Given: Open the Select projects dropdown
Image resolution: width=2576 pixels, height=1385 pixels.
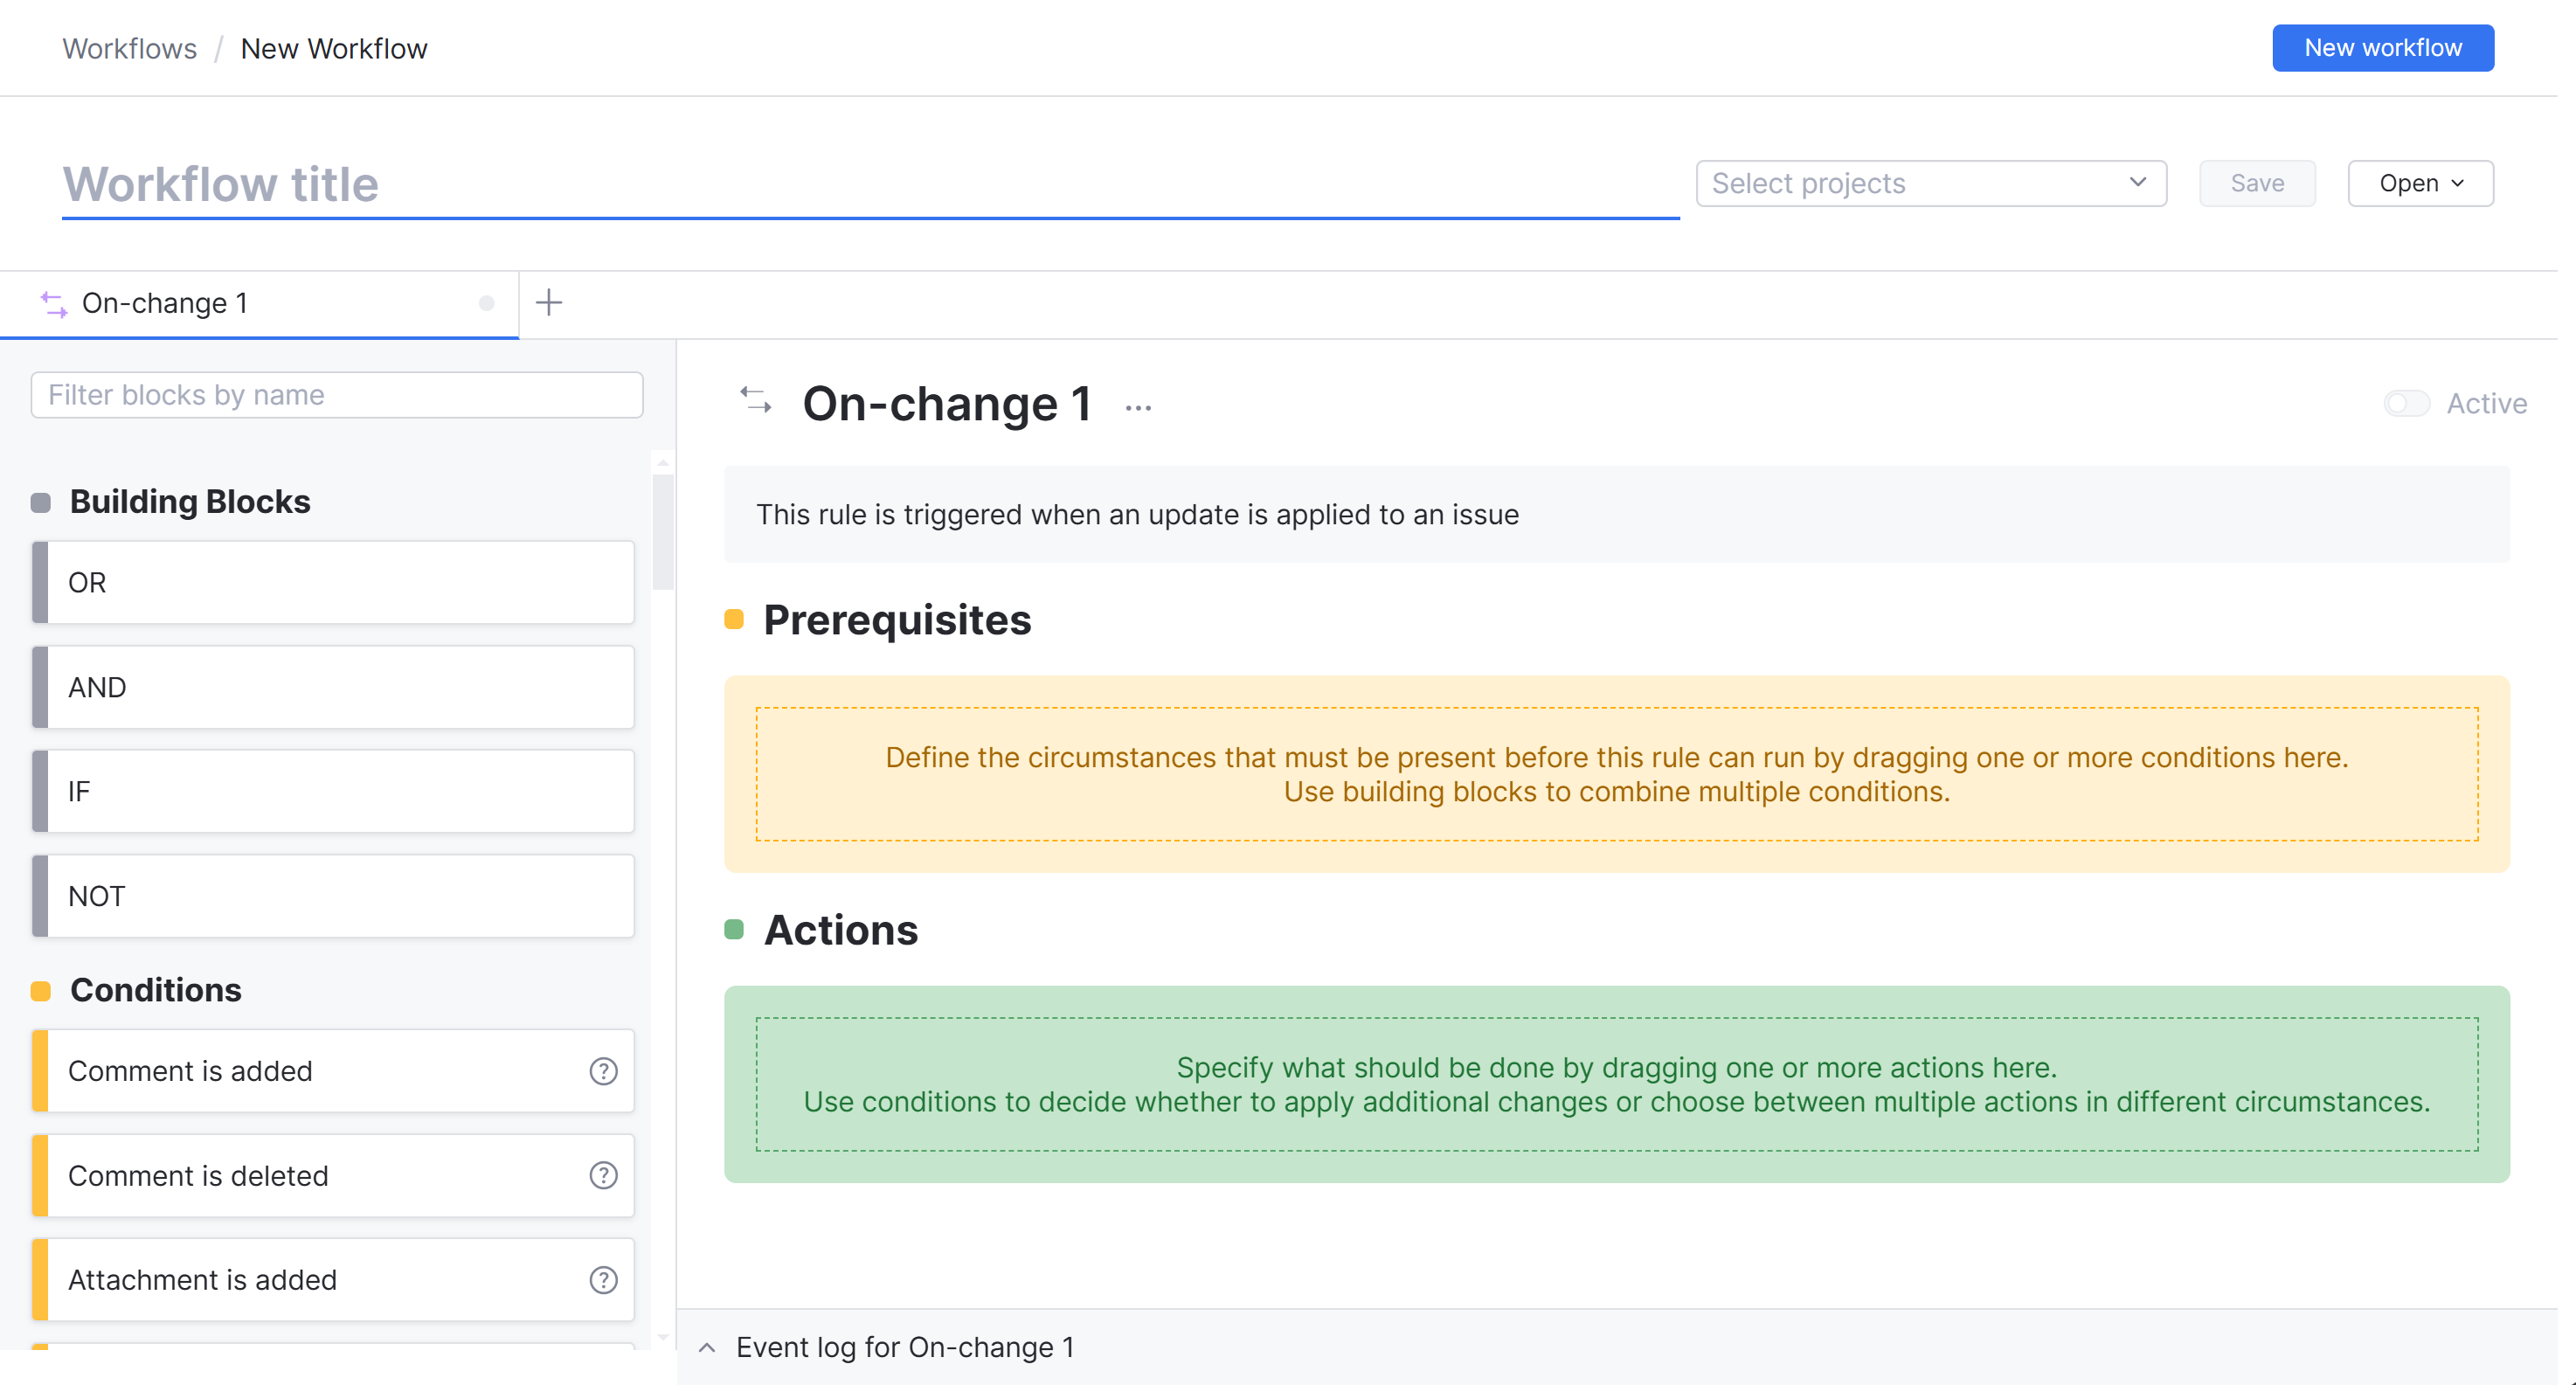Looking at the screenshot, I should tap(1930, 183).
